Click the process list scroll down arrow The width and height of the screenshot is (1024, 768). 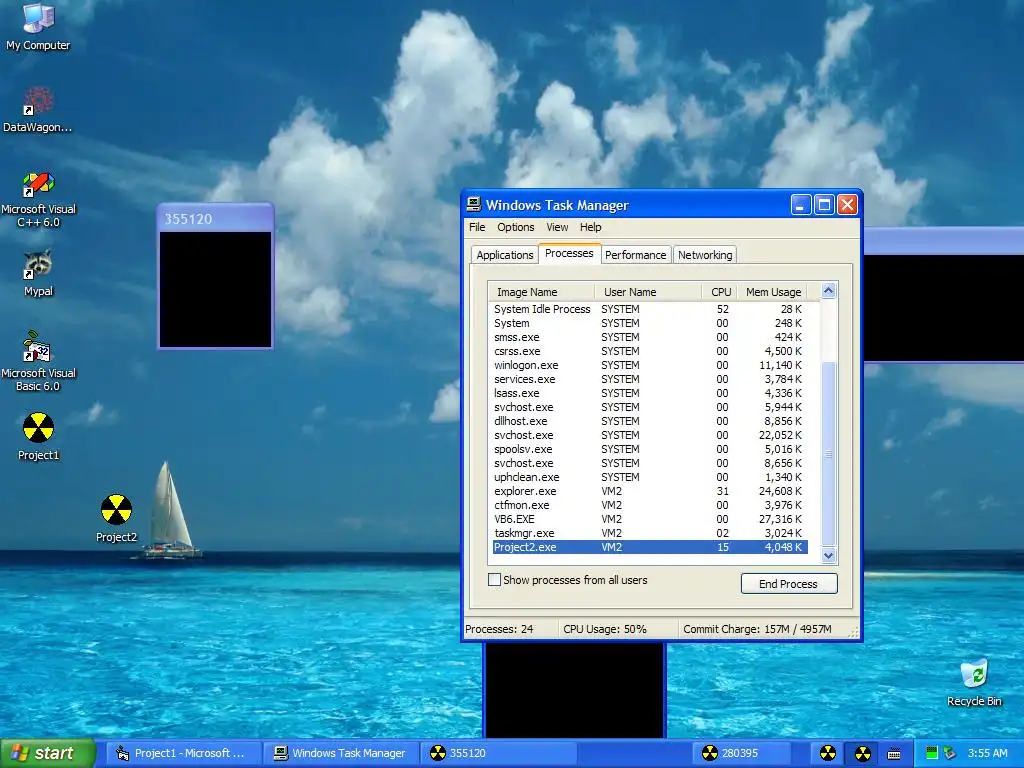coord(828,556)
